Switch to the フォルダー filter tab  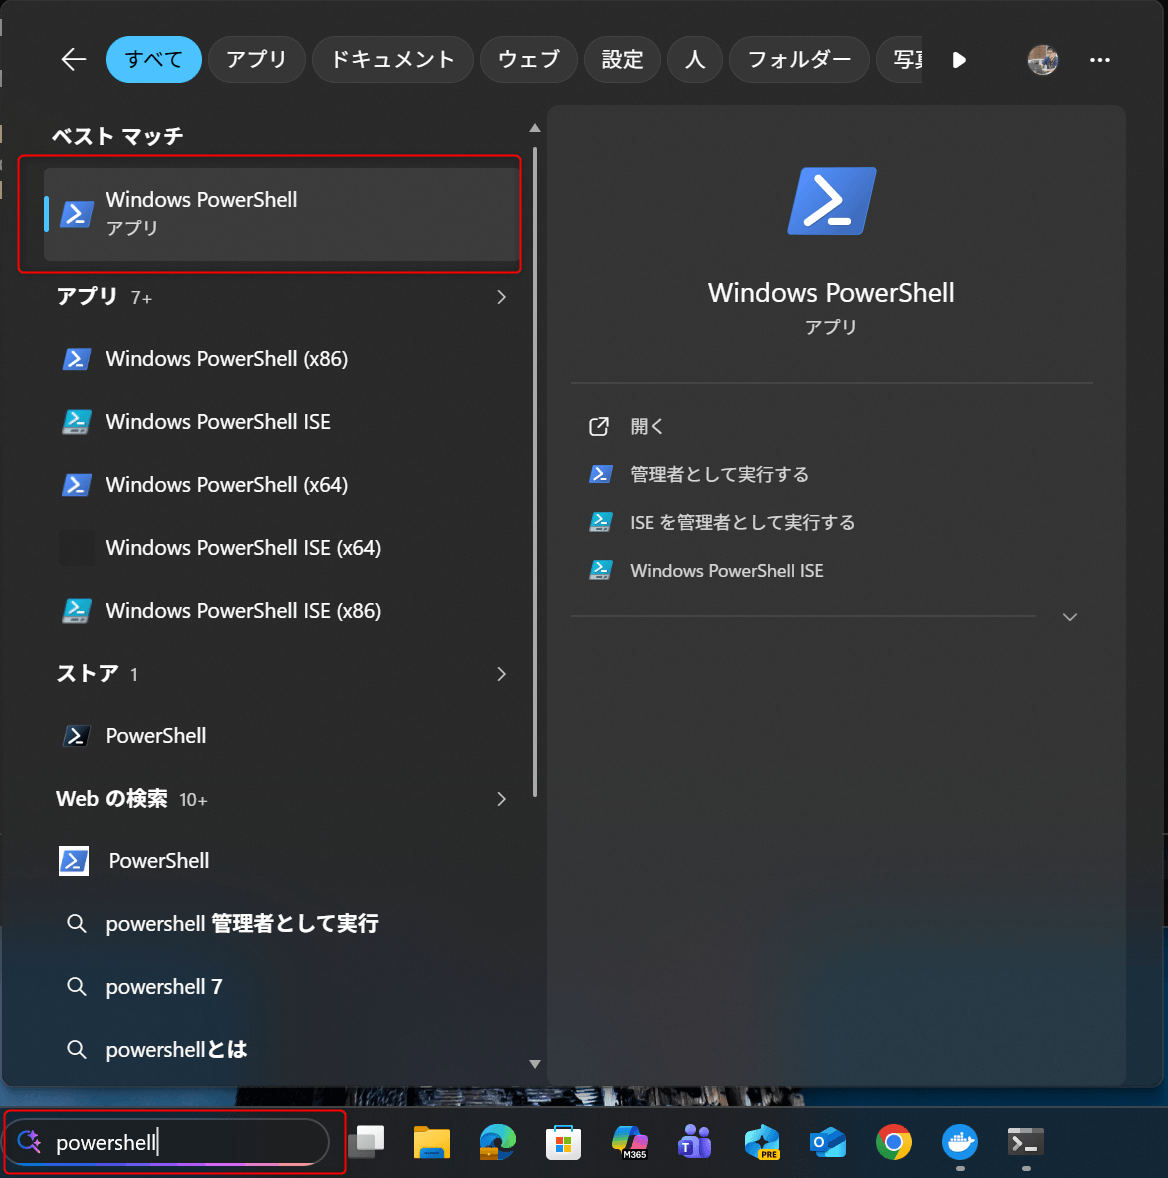(x=799, y=59)
